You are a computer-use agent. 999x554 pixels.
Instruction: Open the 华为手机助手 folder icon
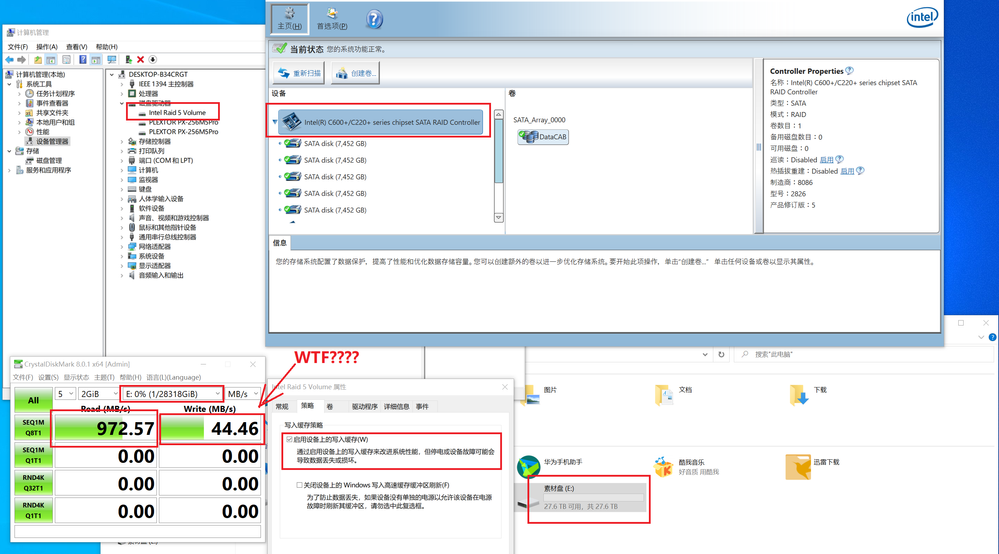528,466
